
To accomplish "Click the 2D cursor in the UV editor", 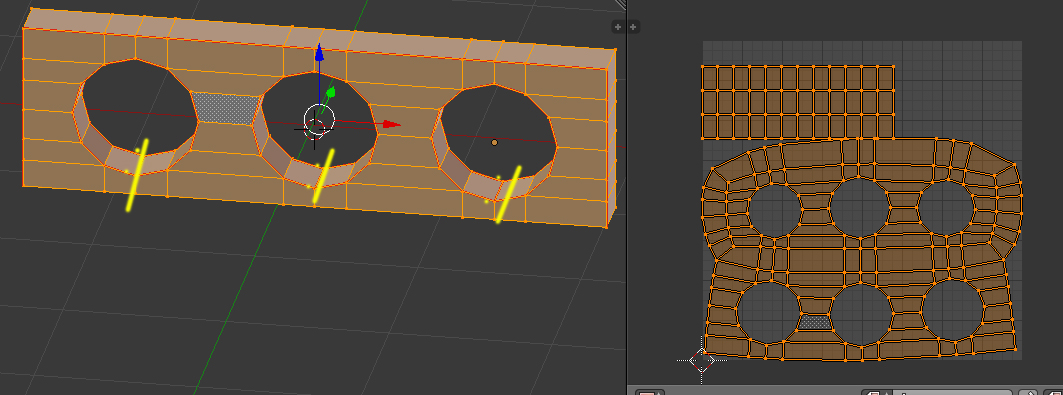I will [x=702, y=360].
